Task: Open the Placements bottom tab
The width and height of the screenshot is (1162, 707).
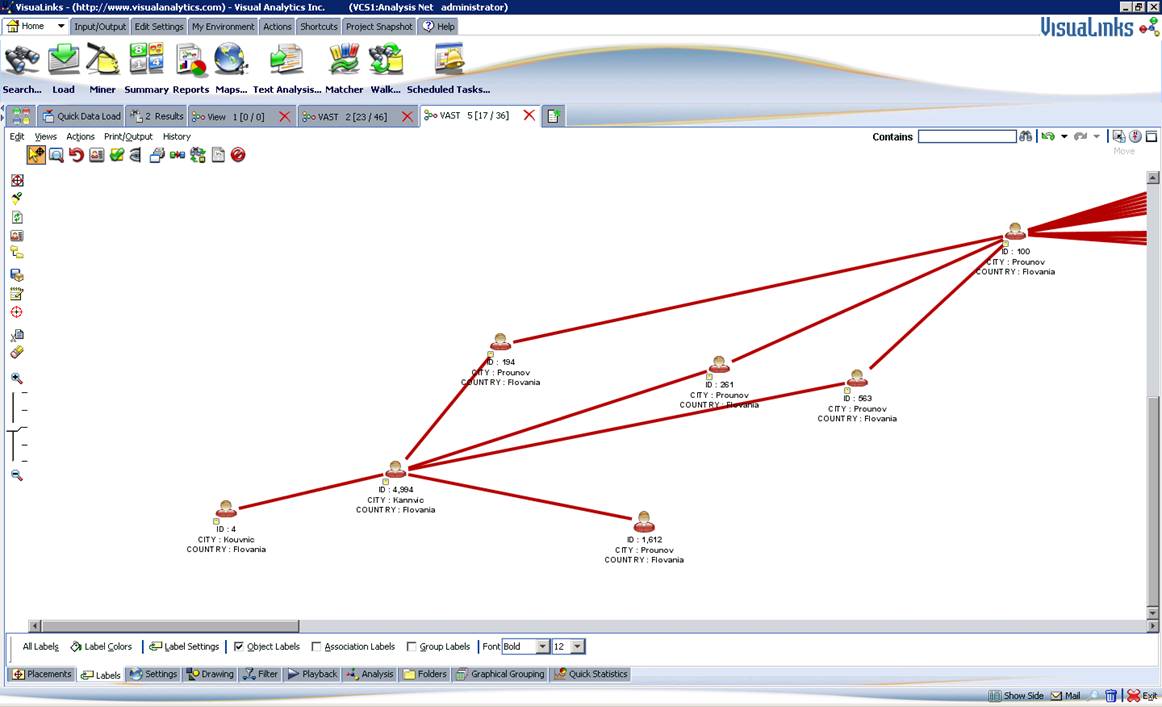Action: click(42, 674)
